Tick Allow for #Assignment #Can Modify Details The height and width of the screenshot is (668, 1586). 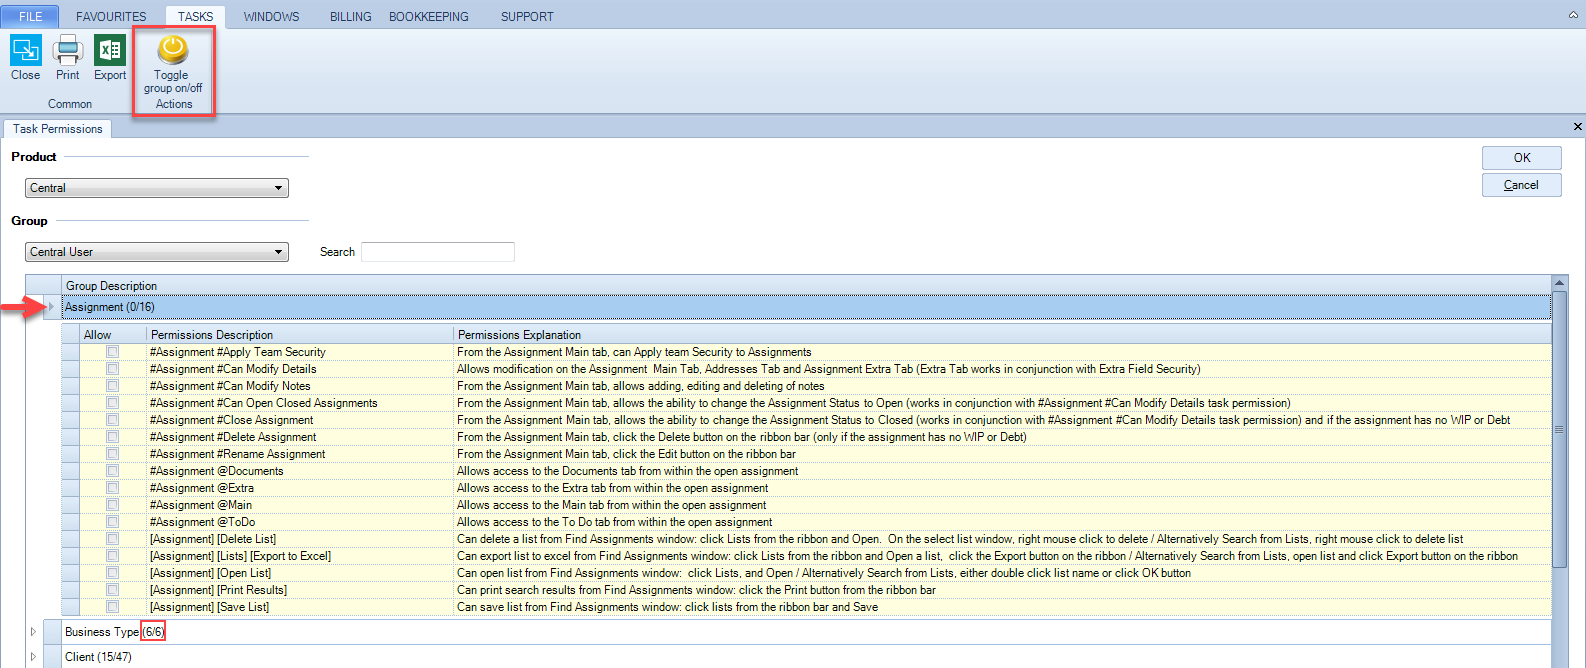pyautogui.click(x=113, y=369)
